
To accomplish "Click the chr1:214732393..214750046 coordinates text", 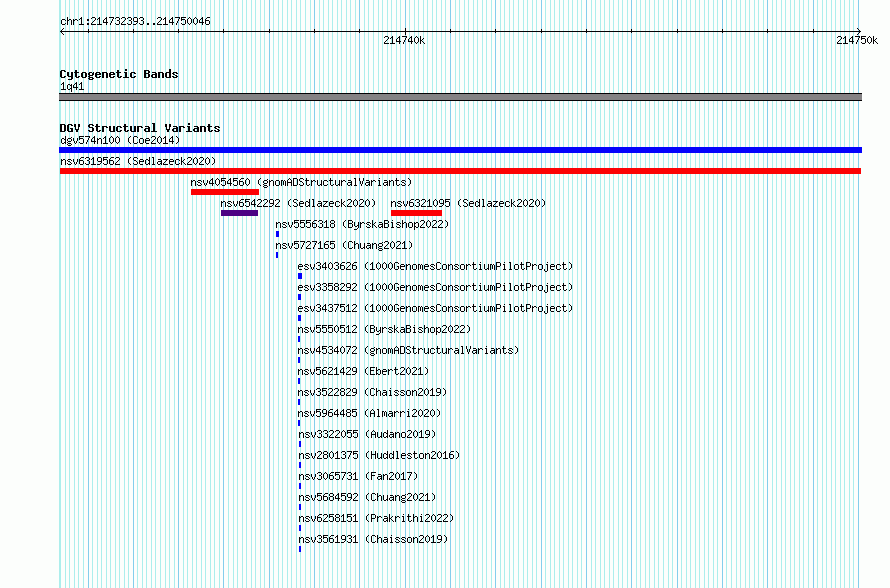I will click(135, 22).
